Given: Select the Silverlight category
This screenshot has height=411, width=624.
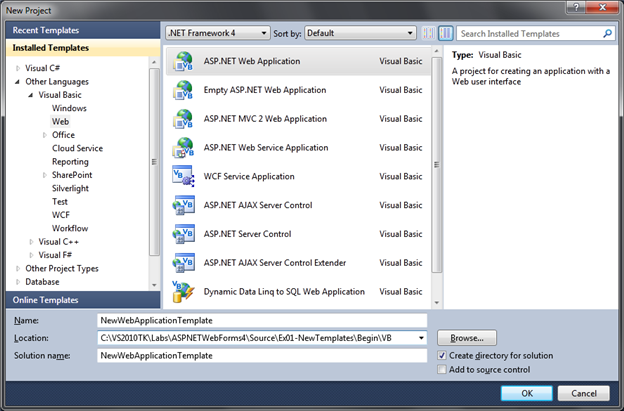Looking at the screenshot, I should [70, 188].
